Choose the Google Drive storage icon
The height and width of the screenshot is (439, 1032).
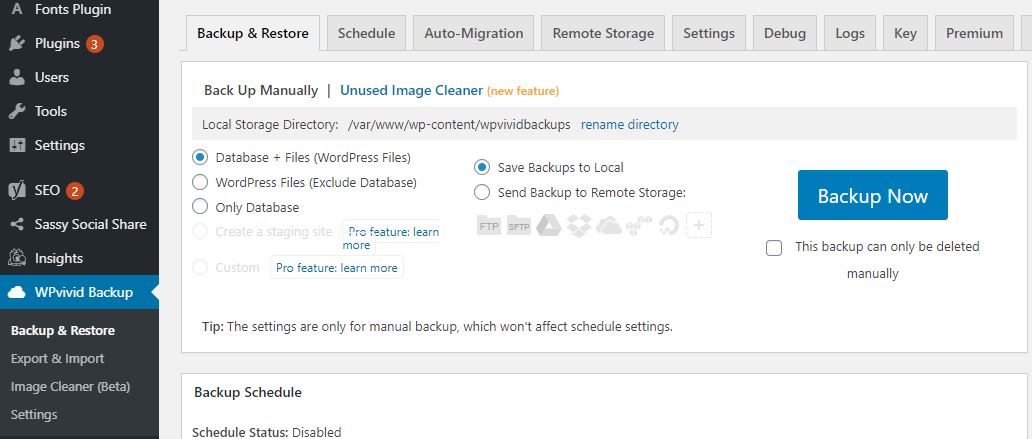pyautogui.click(x=548, y=225)
